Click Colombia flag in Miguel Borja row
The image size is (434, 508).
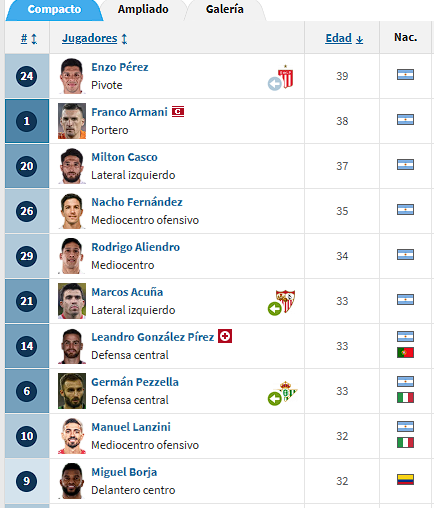405,479
